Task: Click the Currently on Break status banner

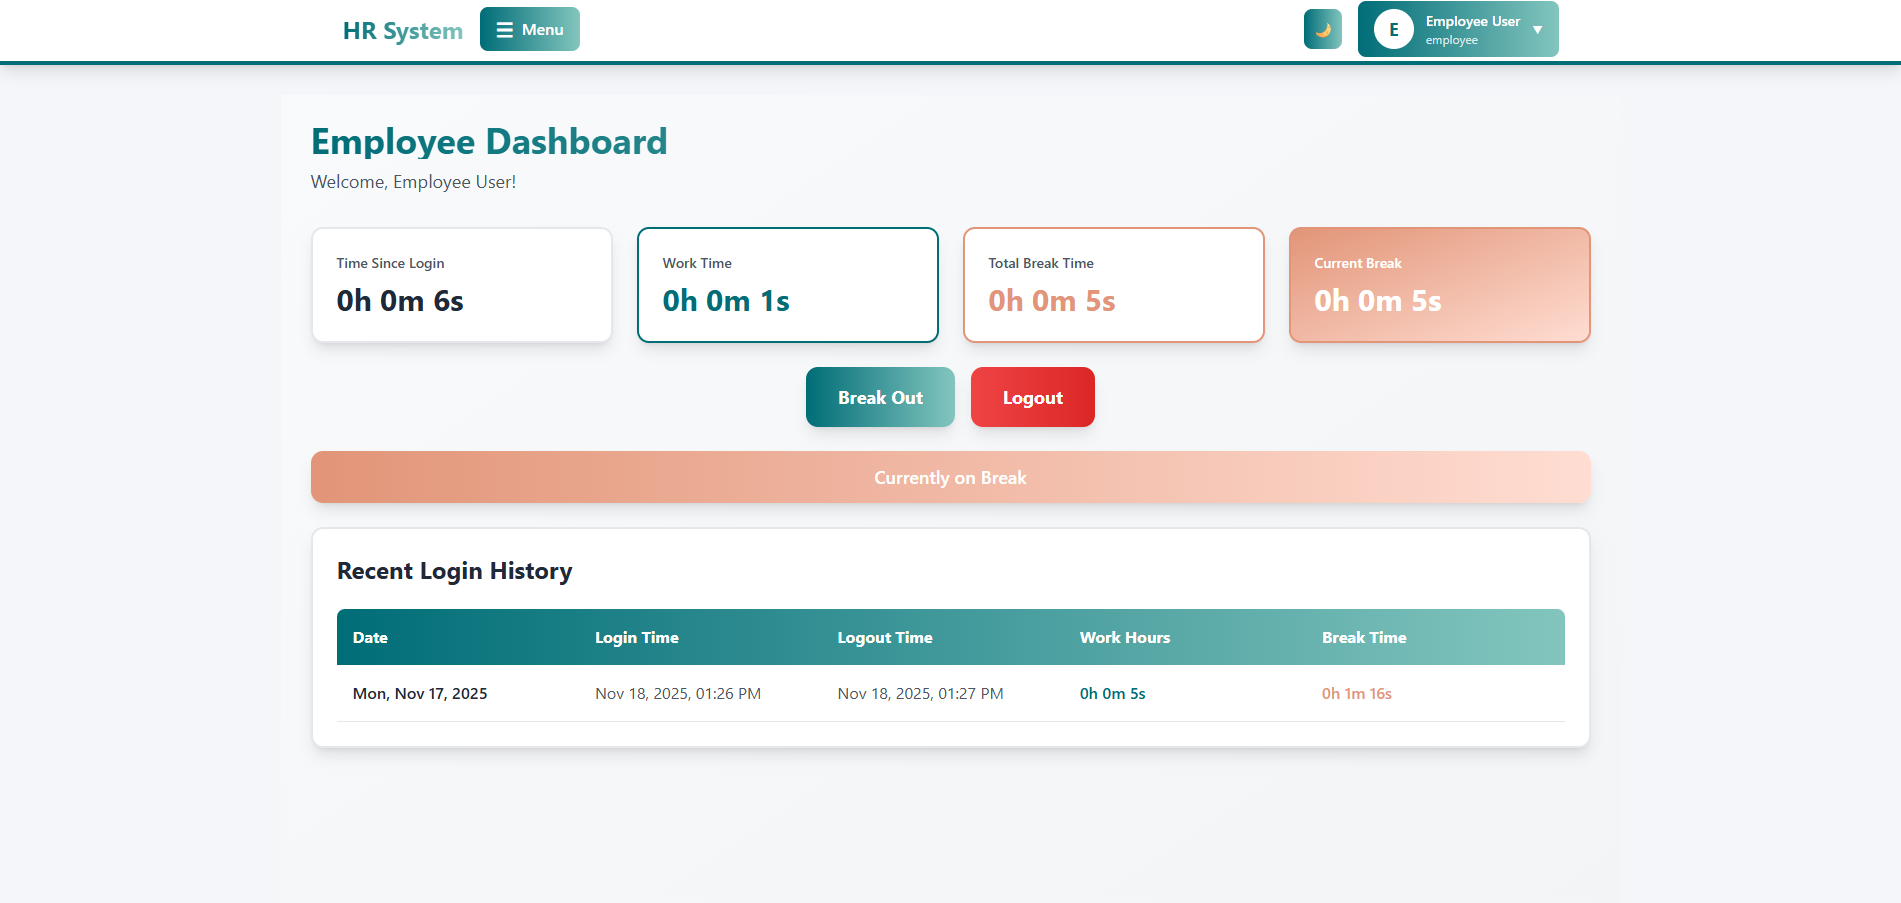Action: pos(951,477)
